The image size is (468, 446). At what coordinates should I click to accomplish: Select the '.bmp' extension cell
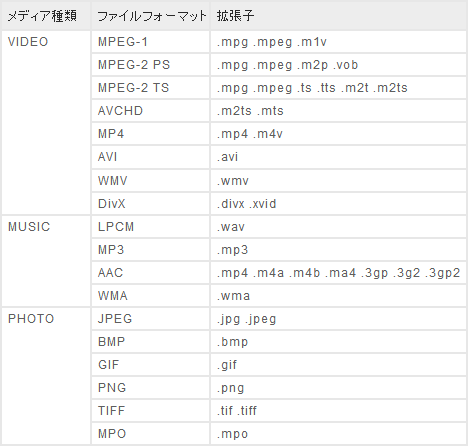pos(338,342)
